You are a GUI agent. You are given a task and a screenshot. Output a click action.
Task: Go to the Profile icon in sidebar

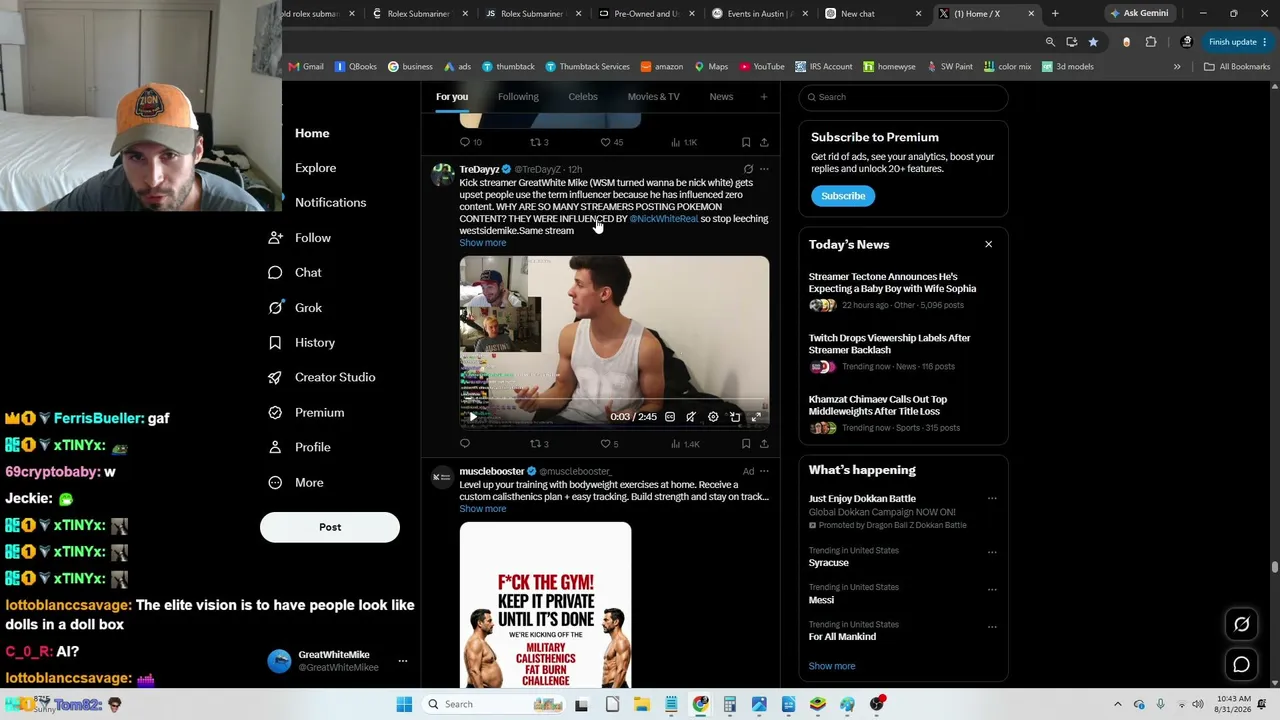pyautogui.click(x=275, y=447)
